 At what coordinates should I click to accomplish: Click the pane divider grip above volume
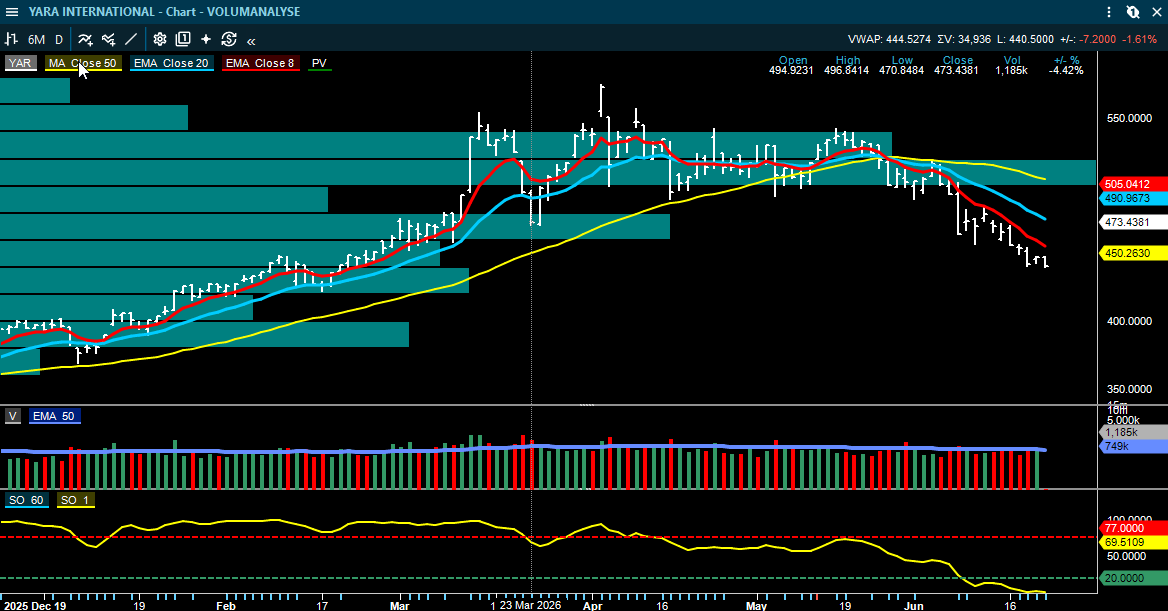click(587, 405)
